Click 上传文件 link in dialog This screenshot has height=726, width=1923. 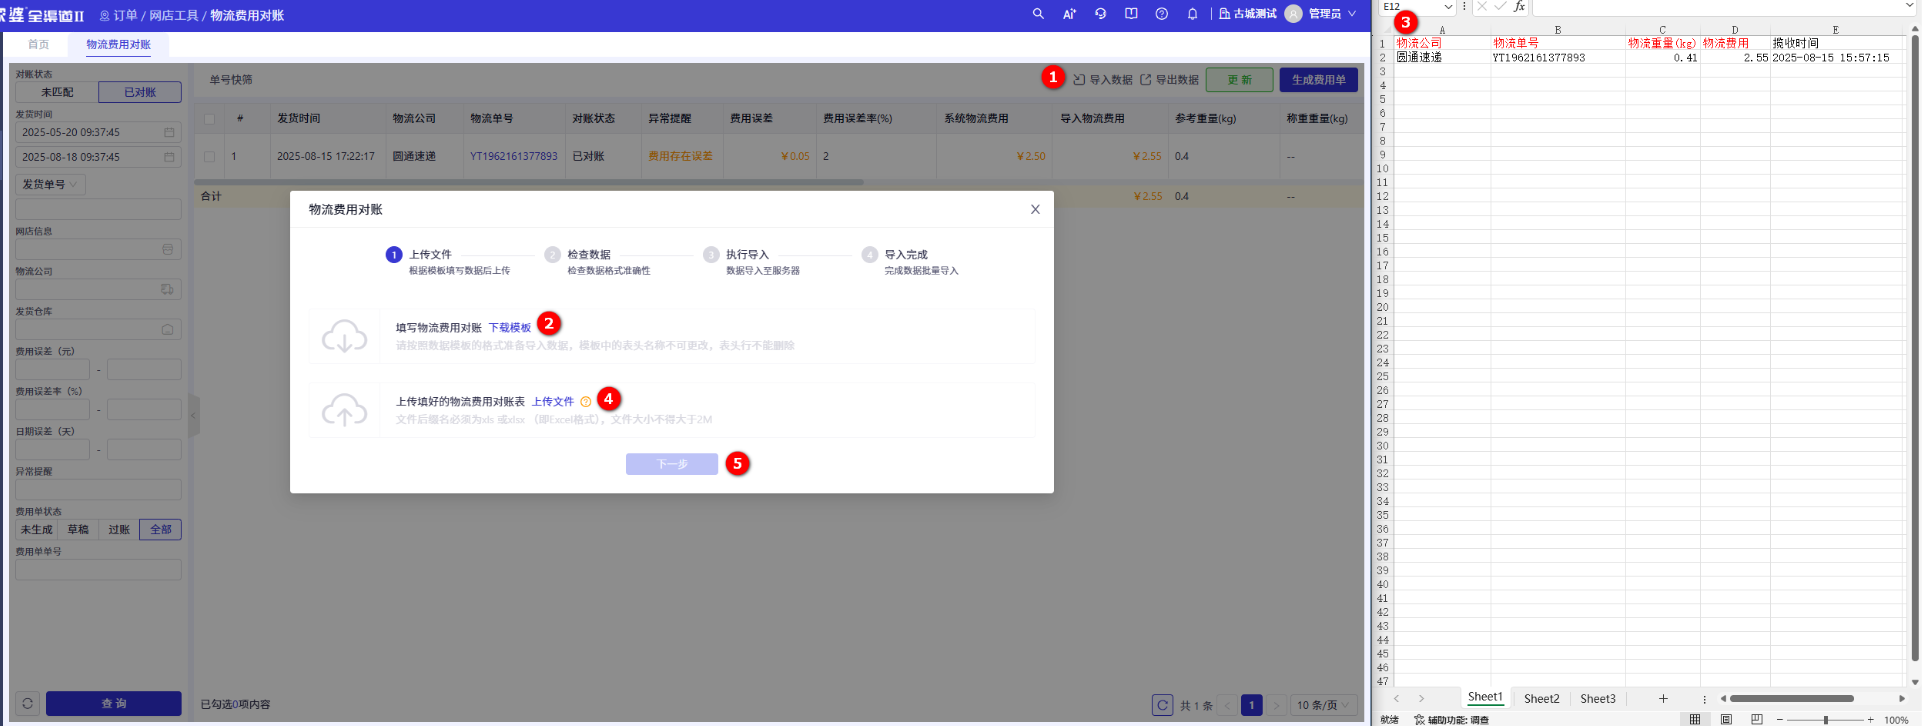click(x=553, y=402)
